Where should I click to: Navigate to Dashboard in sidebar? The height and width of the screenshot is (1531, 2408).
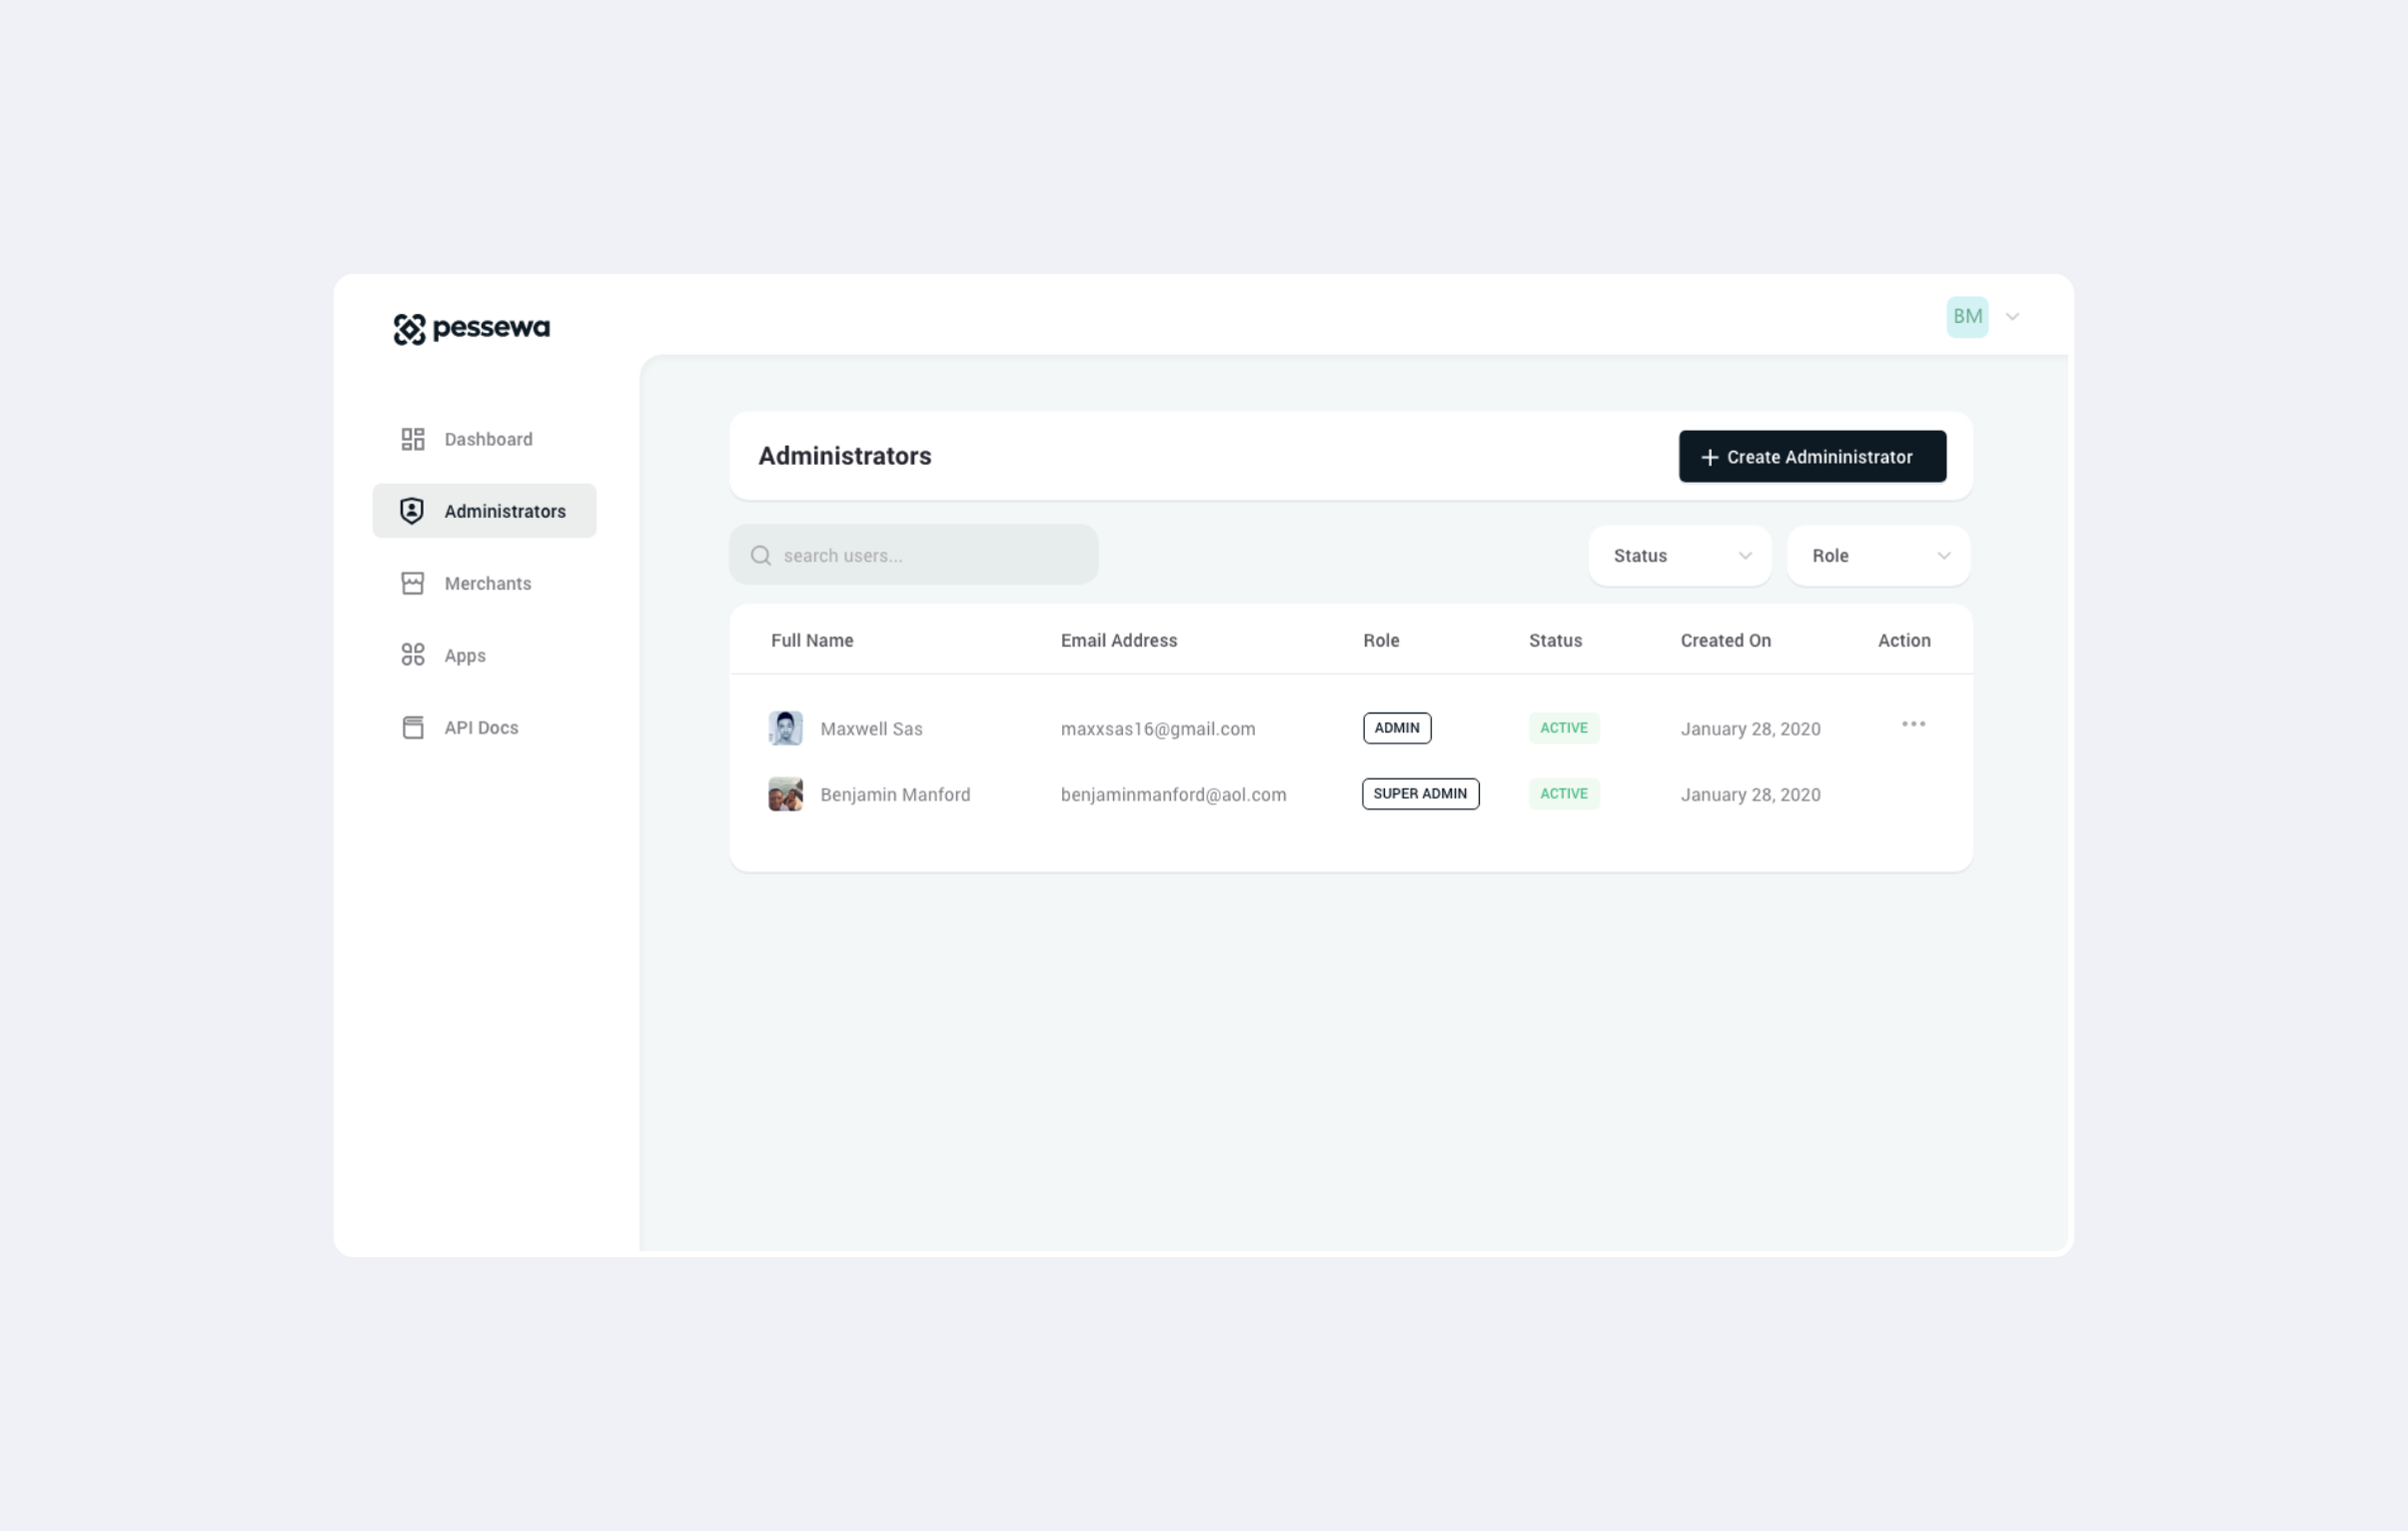tap(488, 439)
